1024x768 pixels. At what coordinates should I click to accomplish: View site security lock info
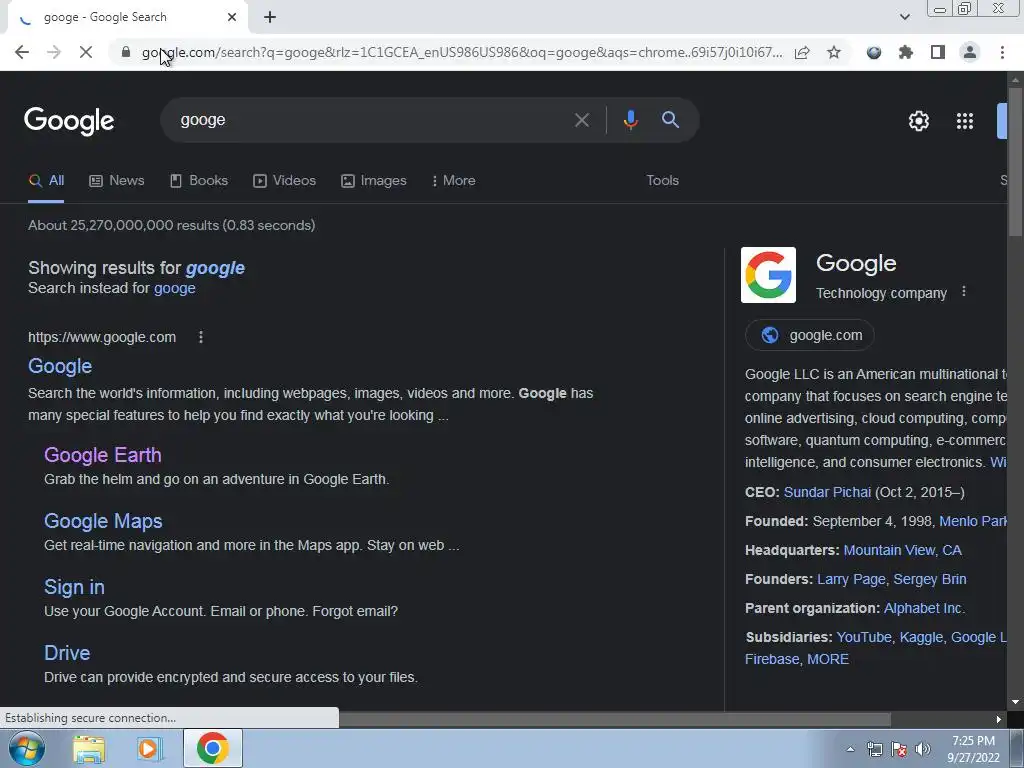[126, 52]
